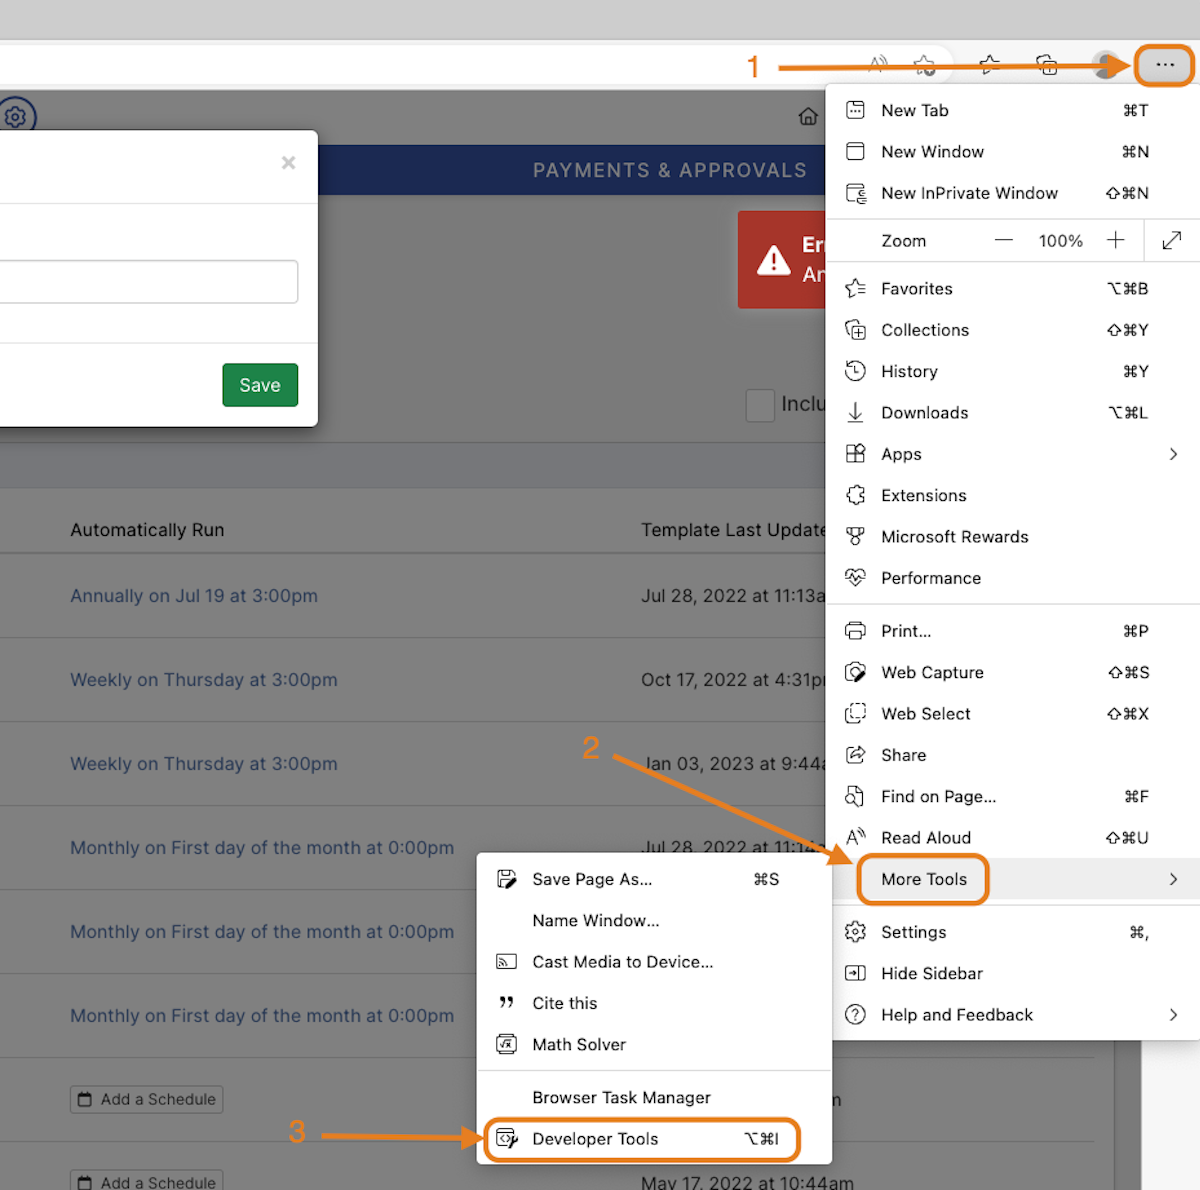
Task: Expand the Apps submenu
Action: (x=1013, y=454)
